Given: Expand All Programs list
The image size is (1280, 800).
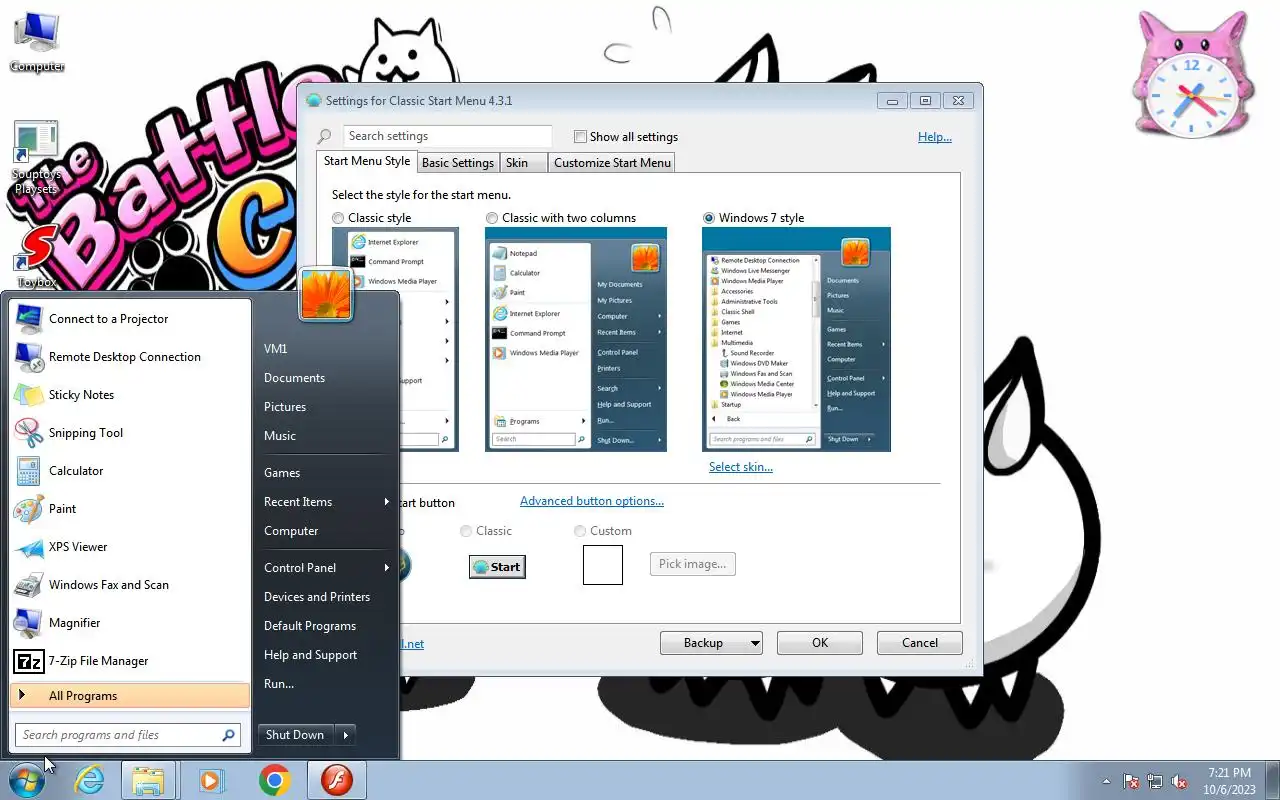Looking at the screenshot, I should (x=130, y=696).
